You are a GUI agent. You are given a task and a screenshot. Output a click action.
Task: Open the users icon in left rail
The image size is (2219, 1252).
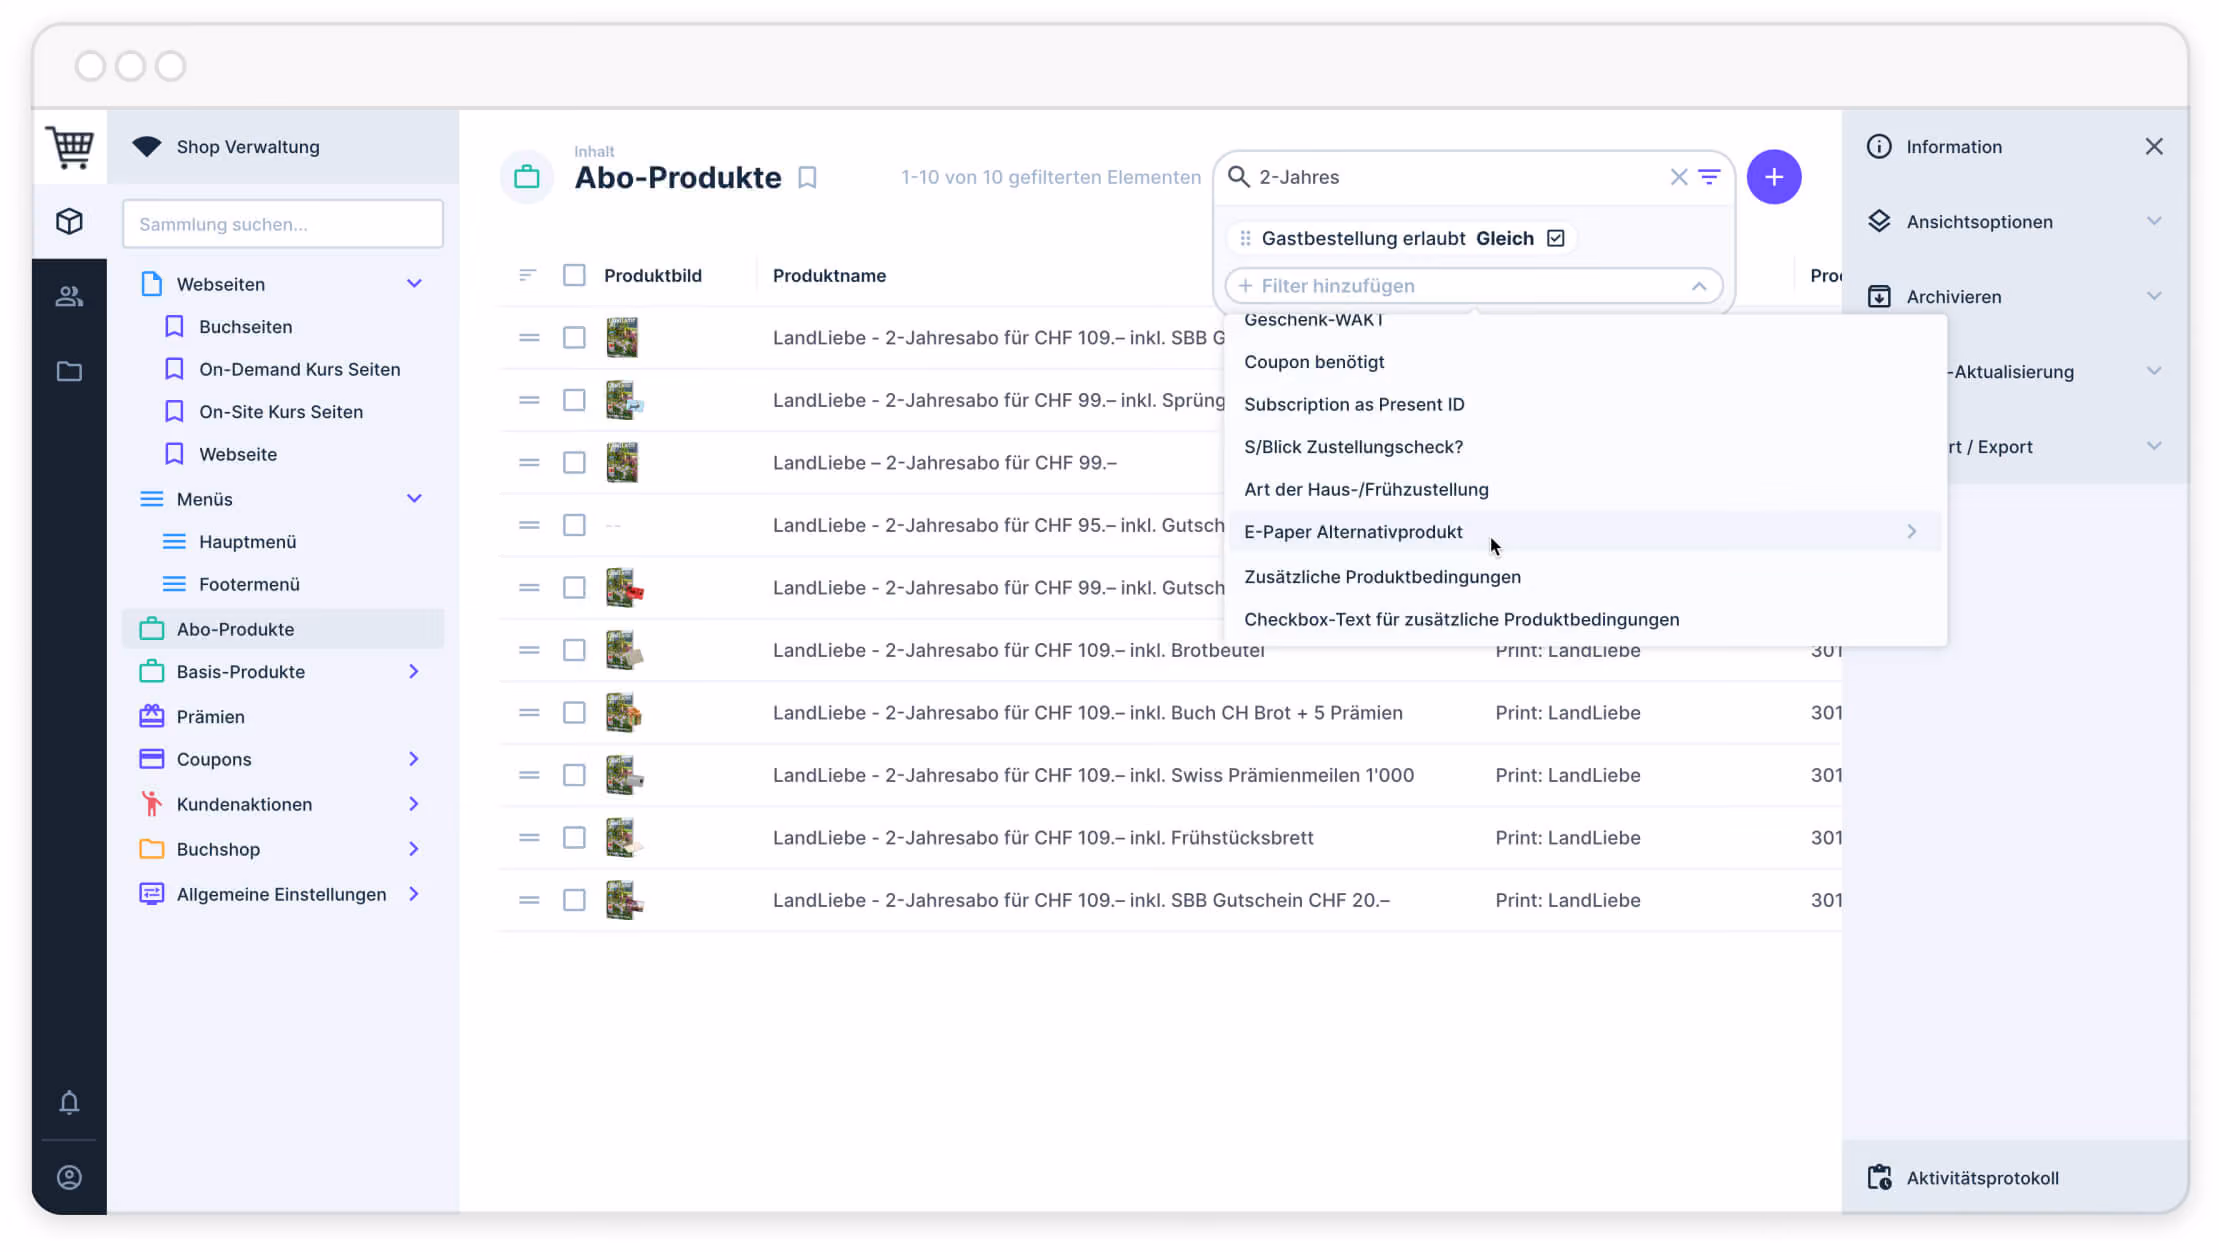[69, 296]
